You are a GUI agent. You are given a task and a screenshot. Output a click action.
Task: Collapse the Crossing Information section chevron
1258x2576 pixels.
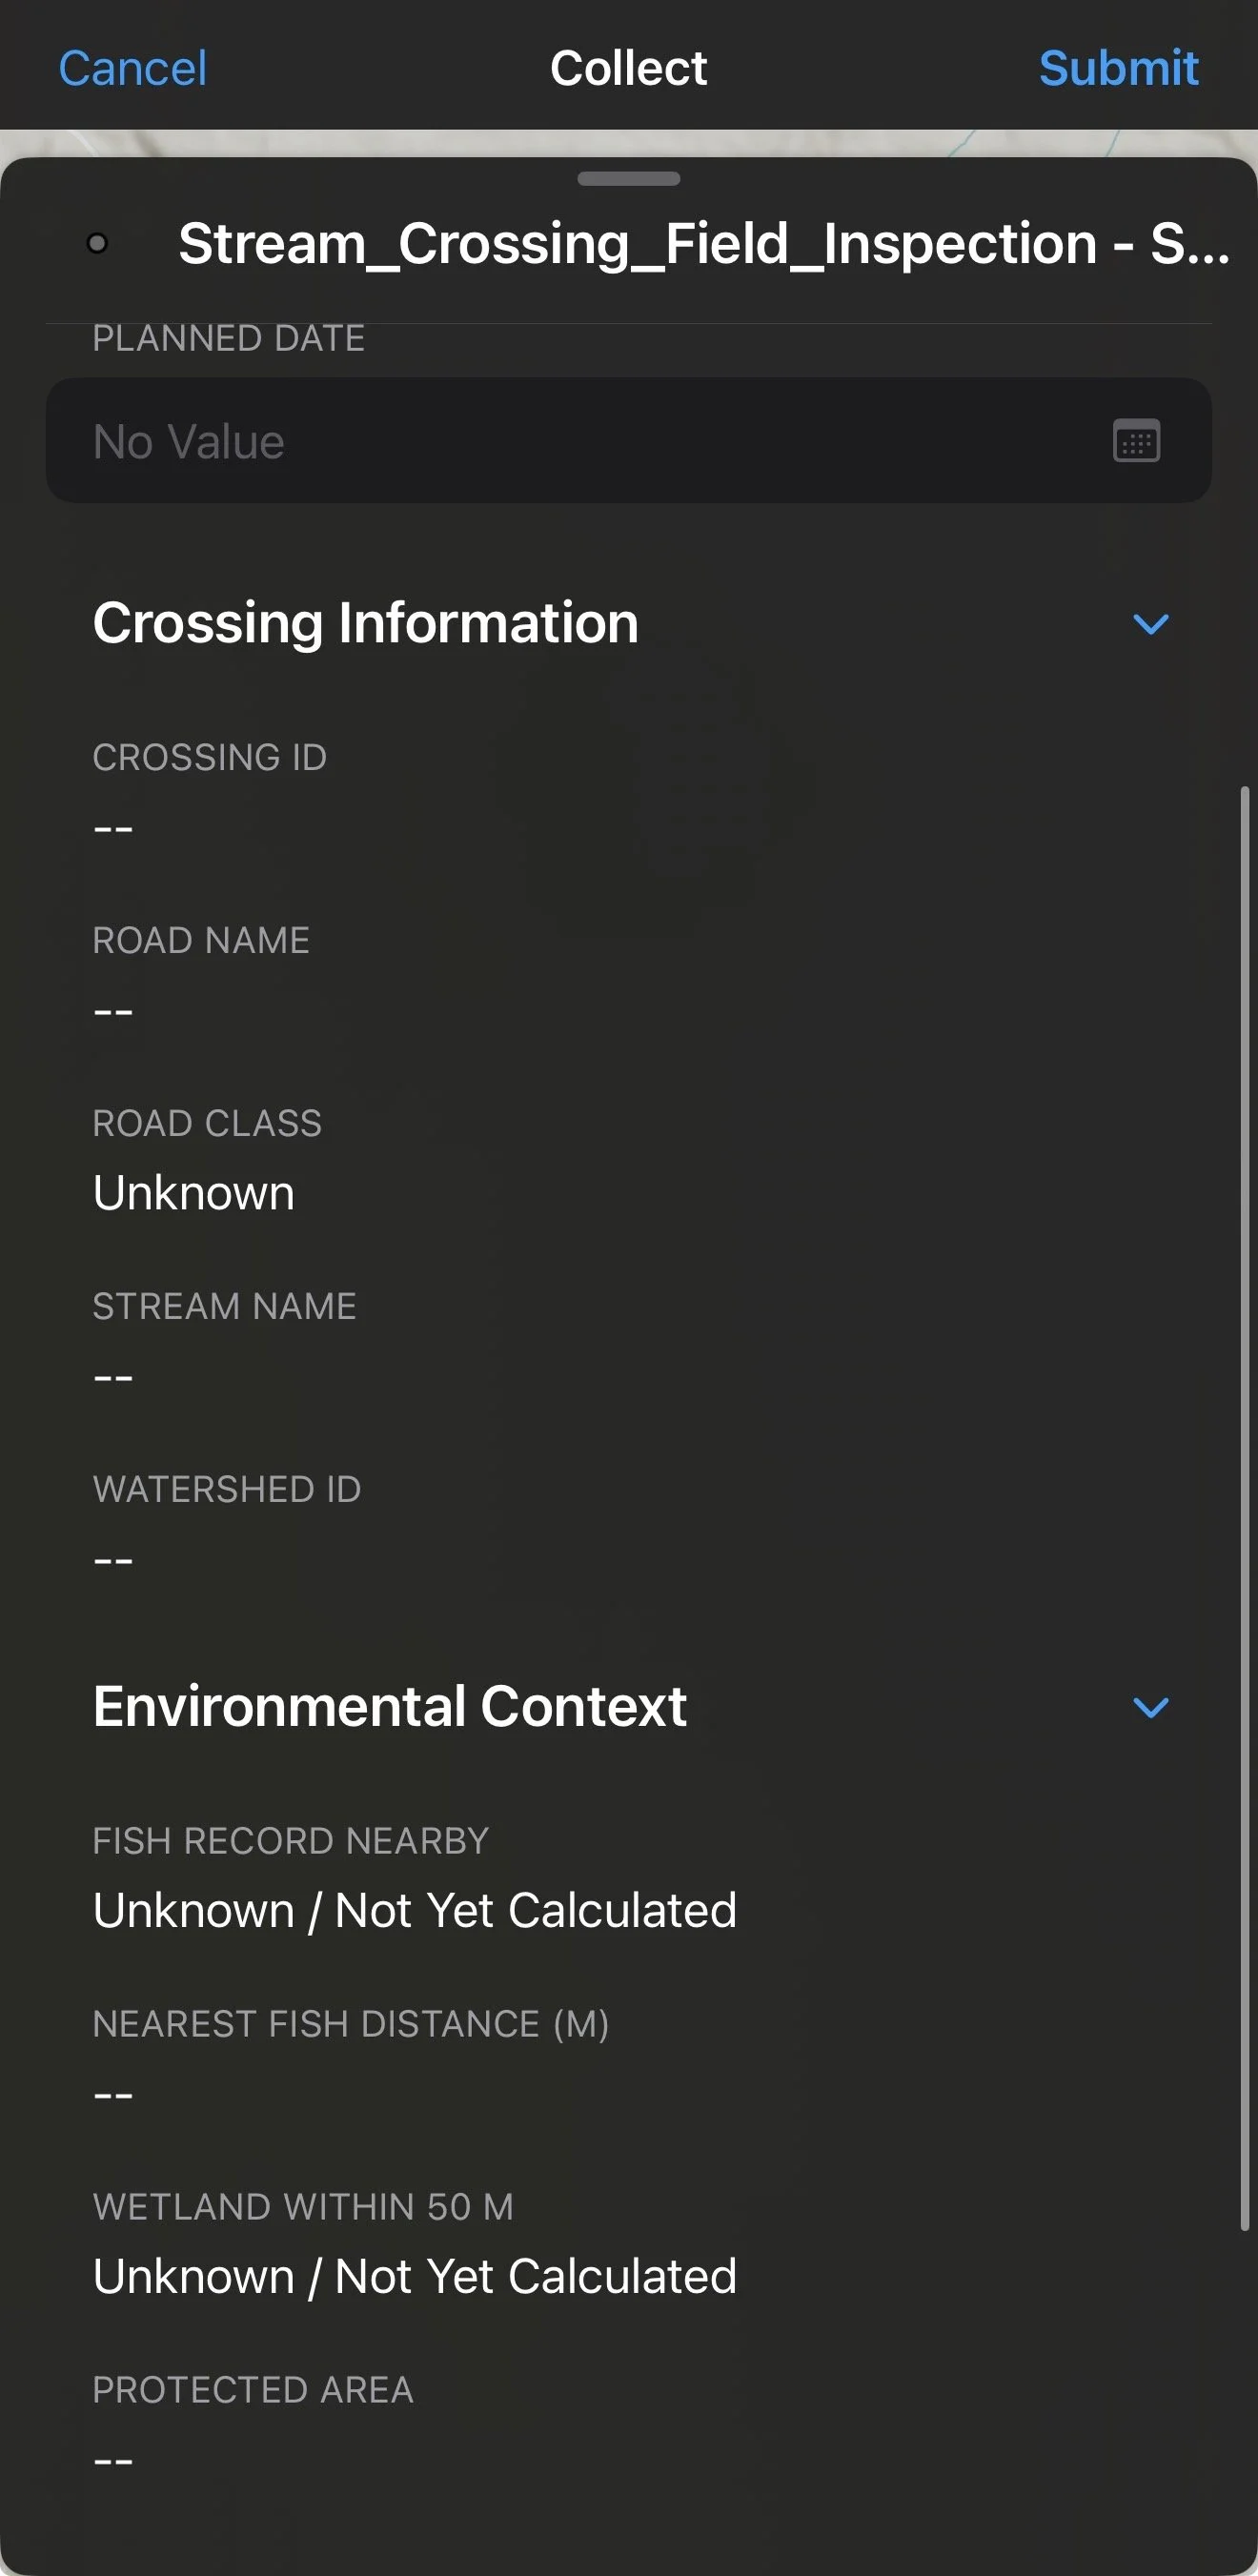coord(1150,624)
